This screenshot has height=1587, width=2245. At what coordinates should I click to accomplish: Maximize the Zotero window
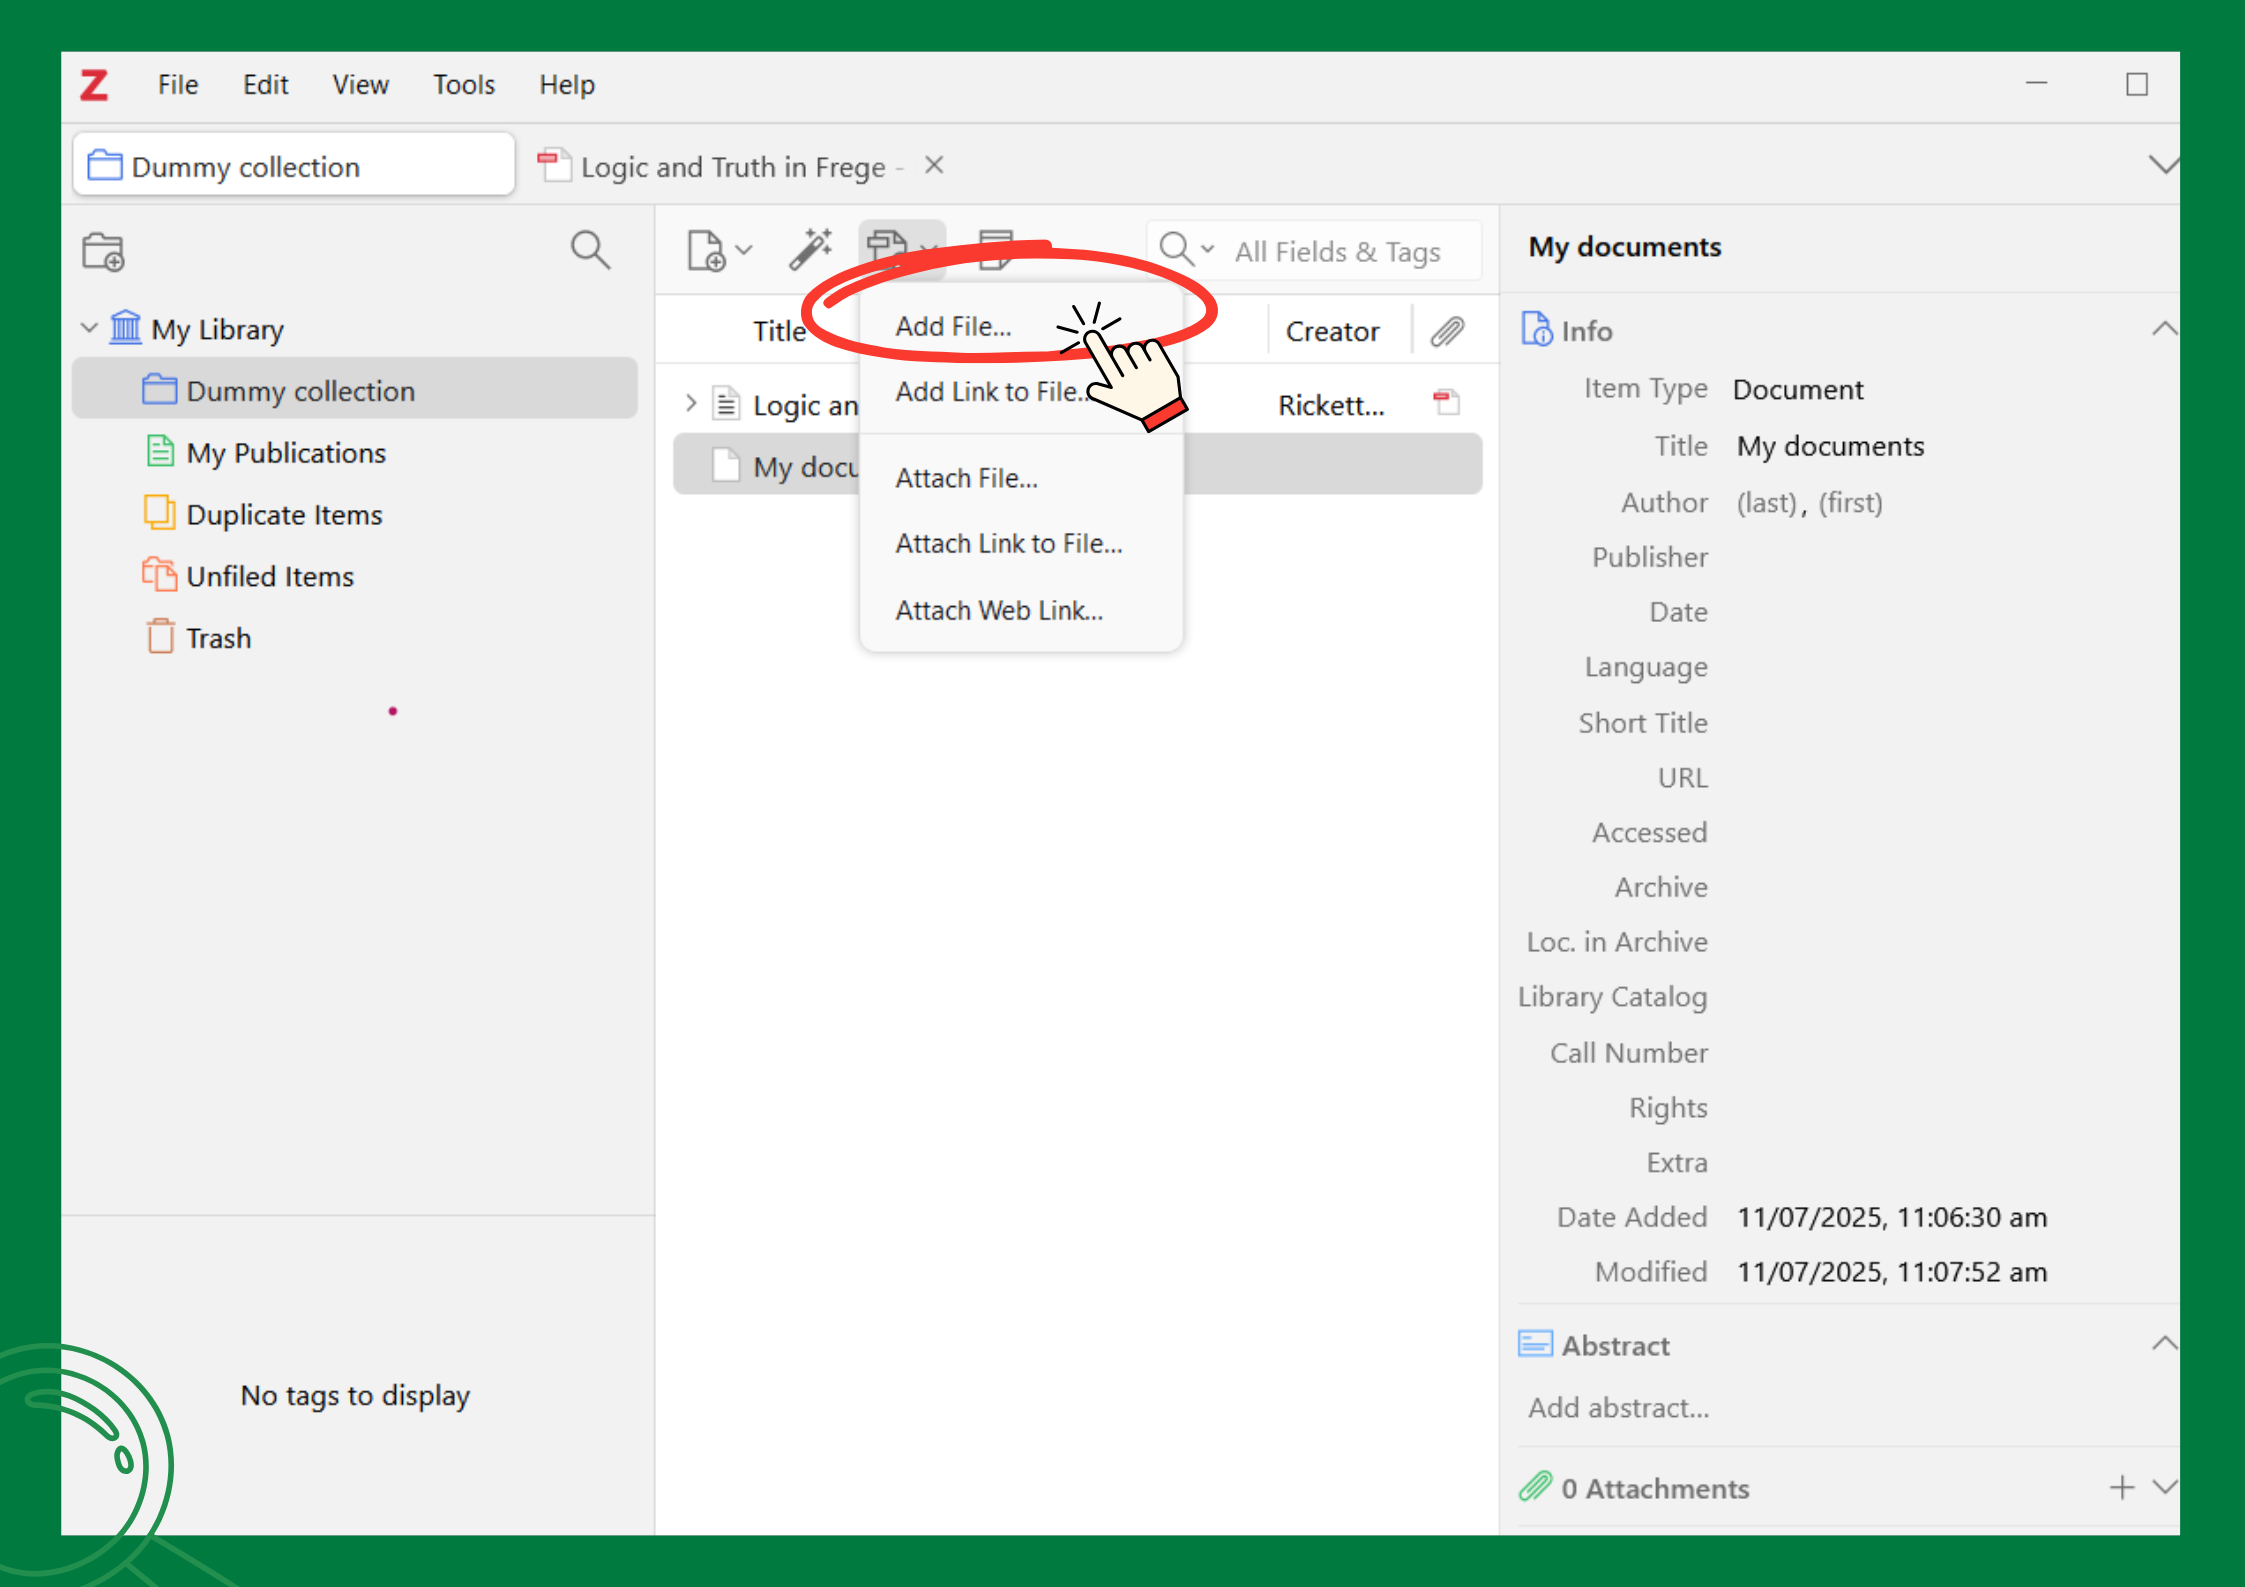point(2136,84)
